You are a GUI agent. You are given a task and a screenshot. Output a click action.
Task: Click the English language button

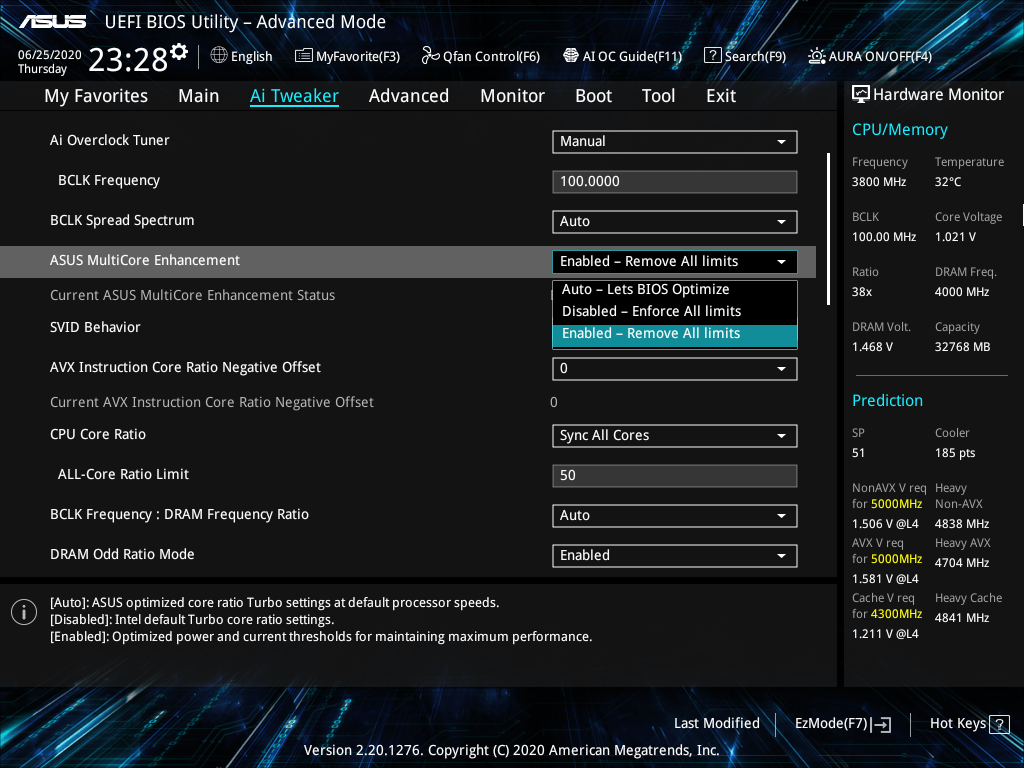pos(251,56)
